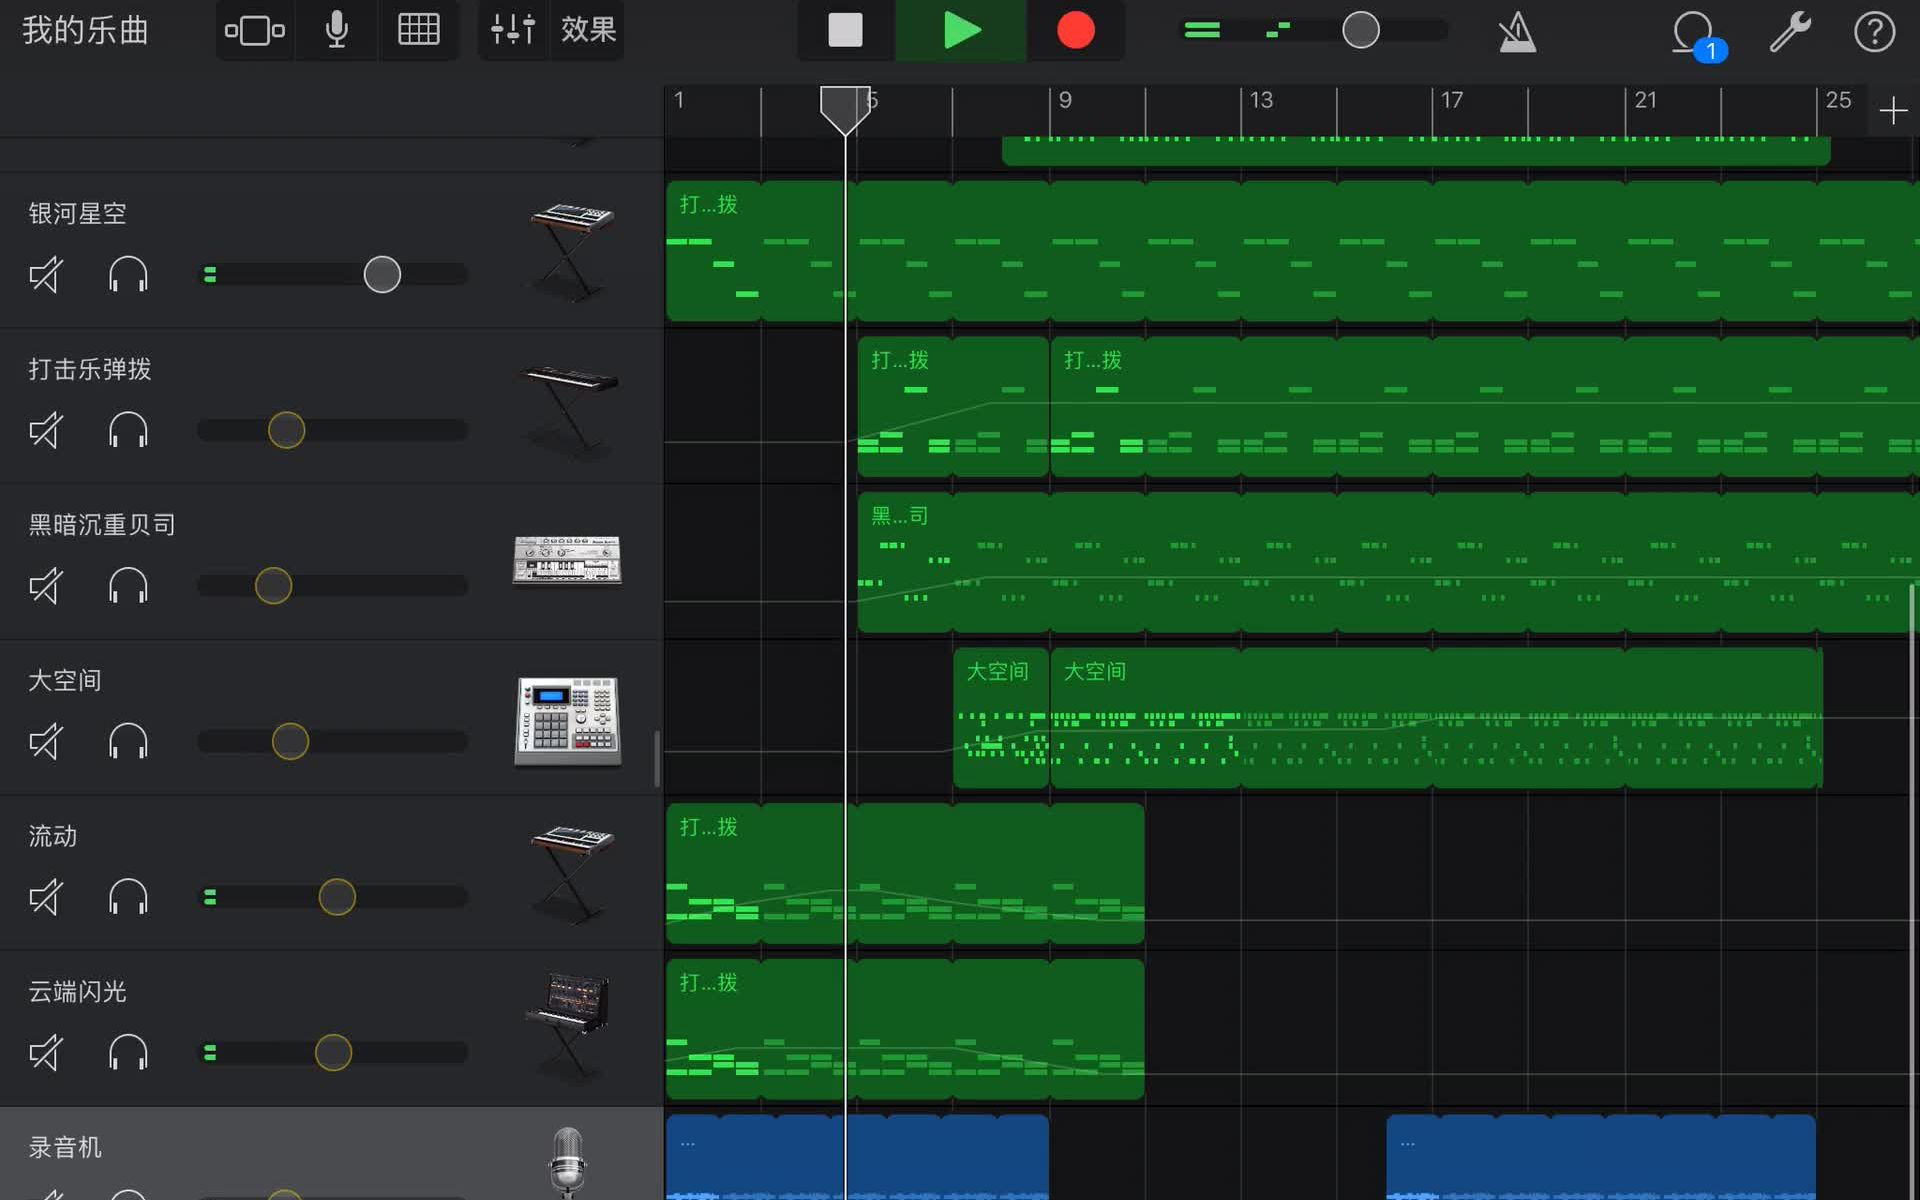This screenshot has width=1920, height=1200.
Task: Add a song section with the plus
Action: (x=1893, y=110)
